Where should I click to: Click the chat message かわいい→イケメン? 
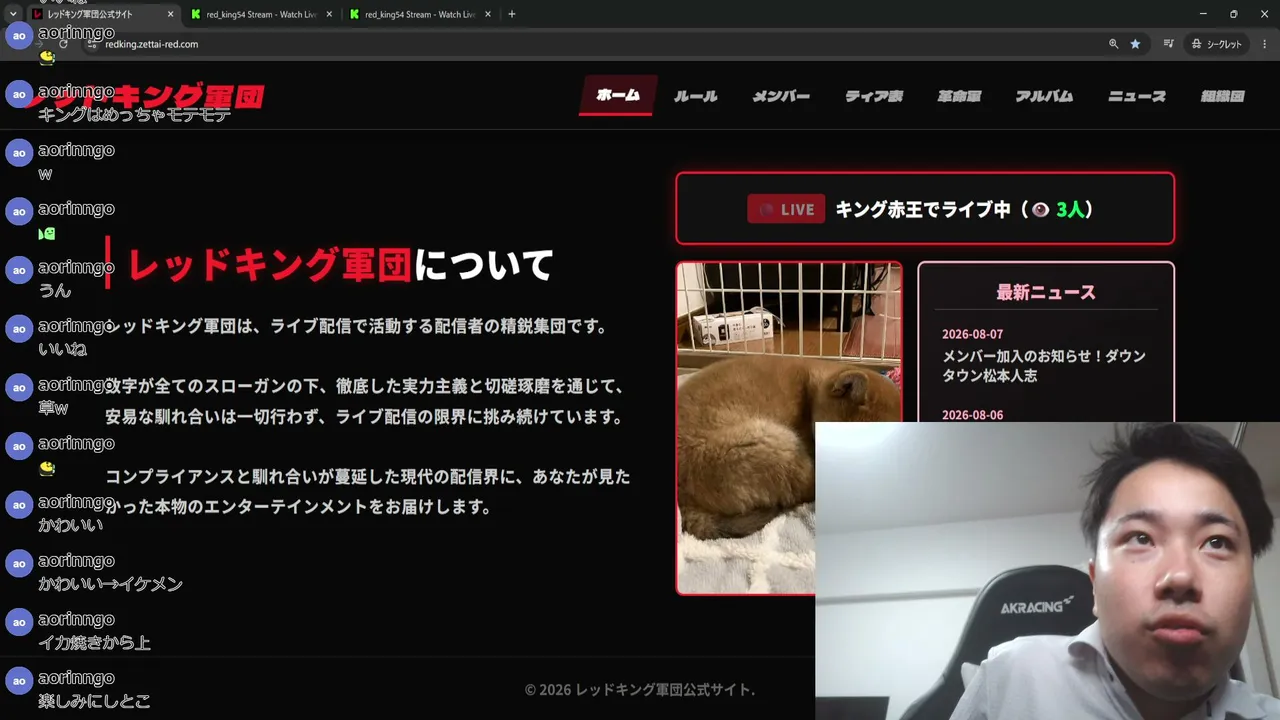(110, 584)
